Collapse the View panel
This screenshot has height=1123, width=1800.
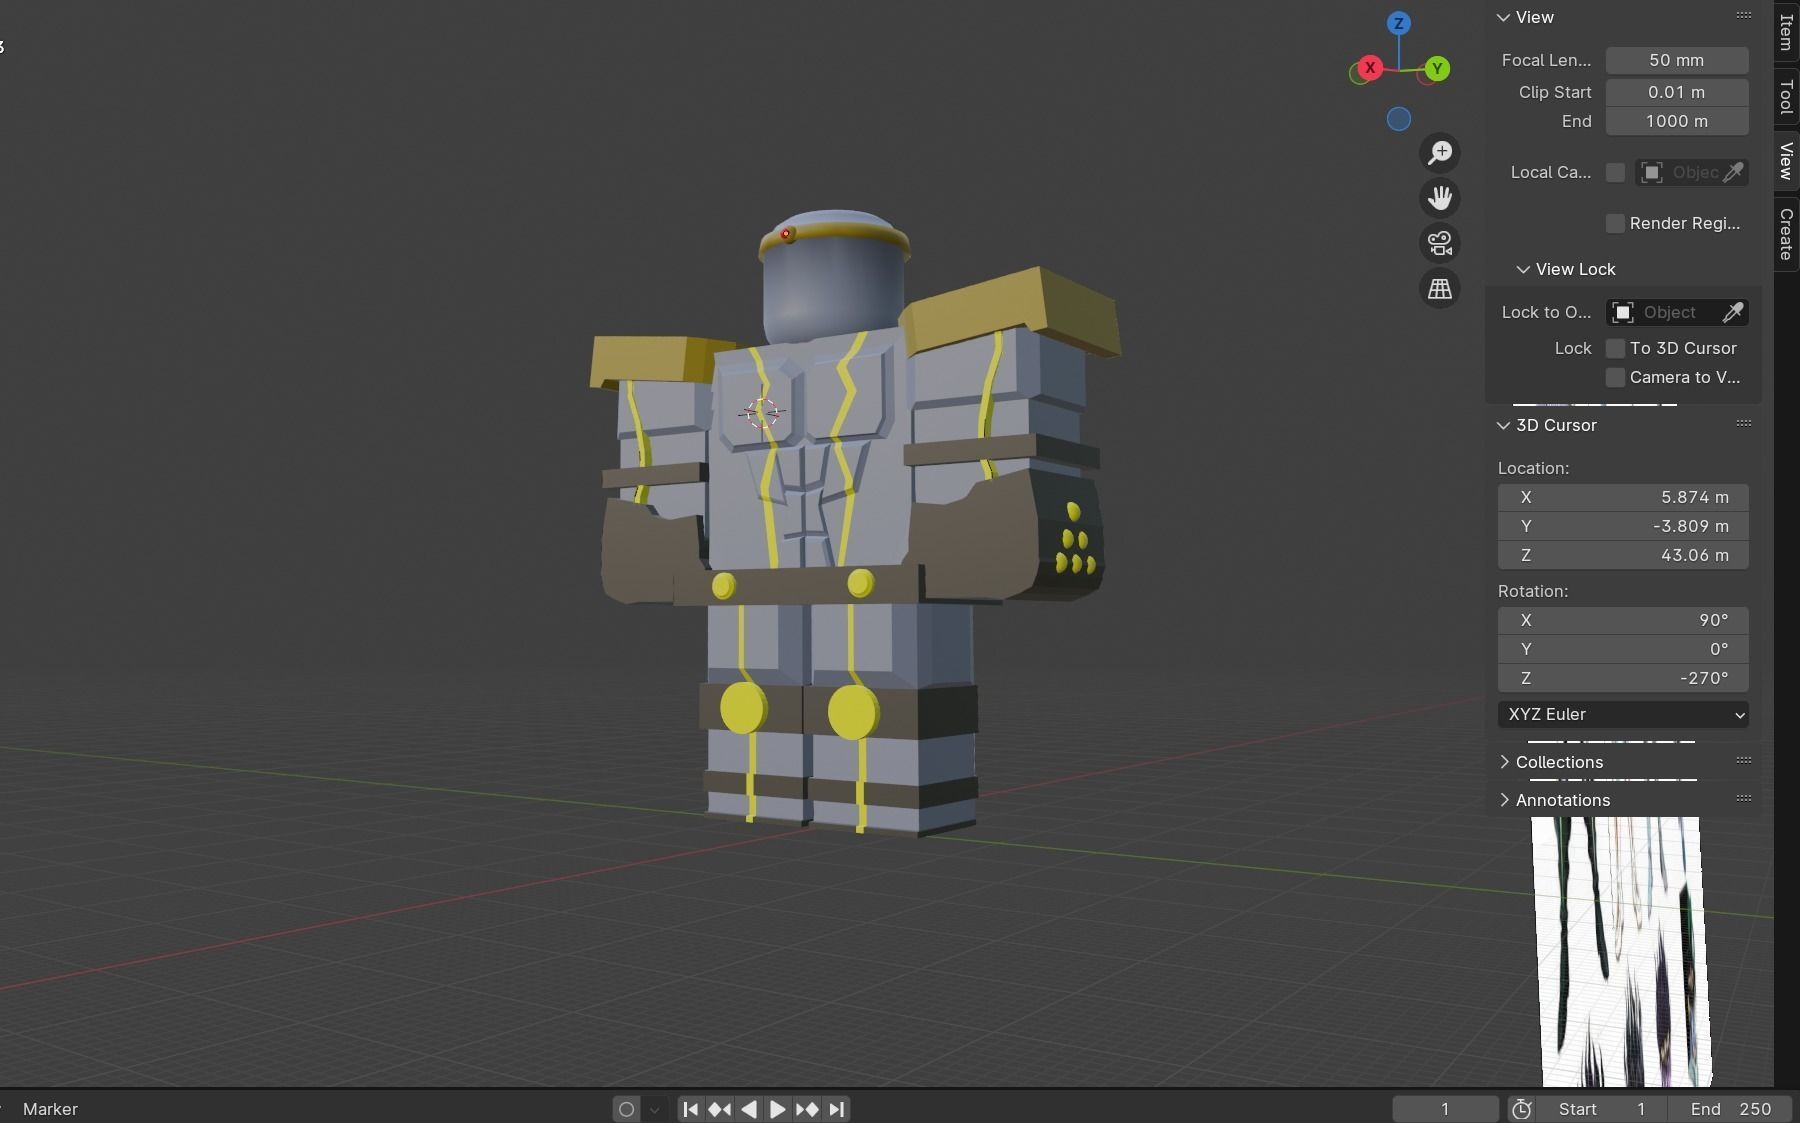1503,17
